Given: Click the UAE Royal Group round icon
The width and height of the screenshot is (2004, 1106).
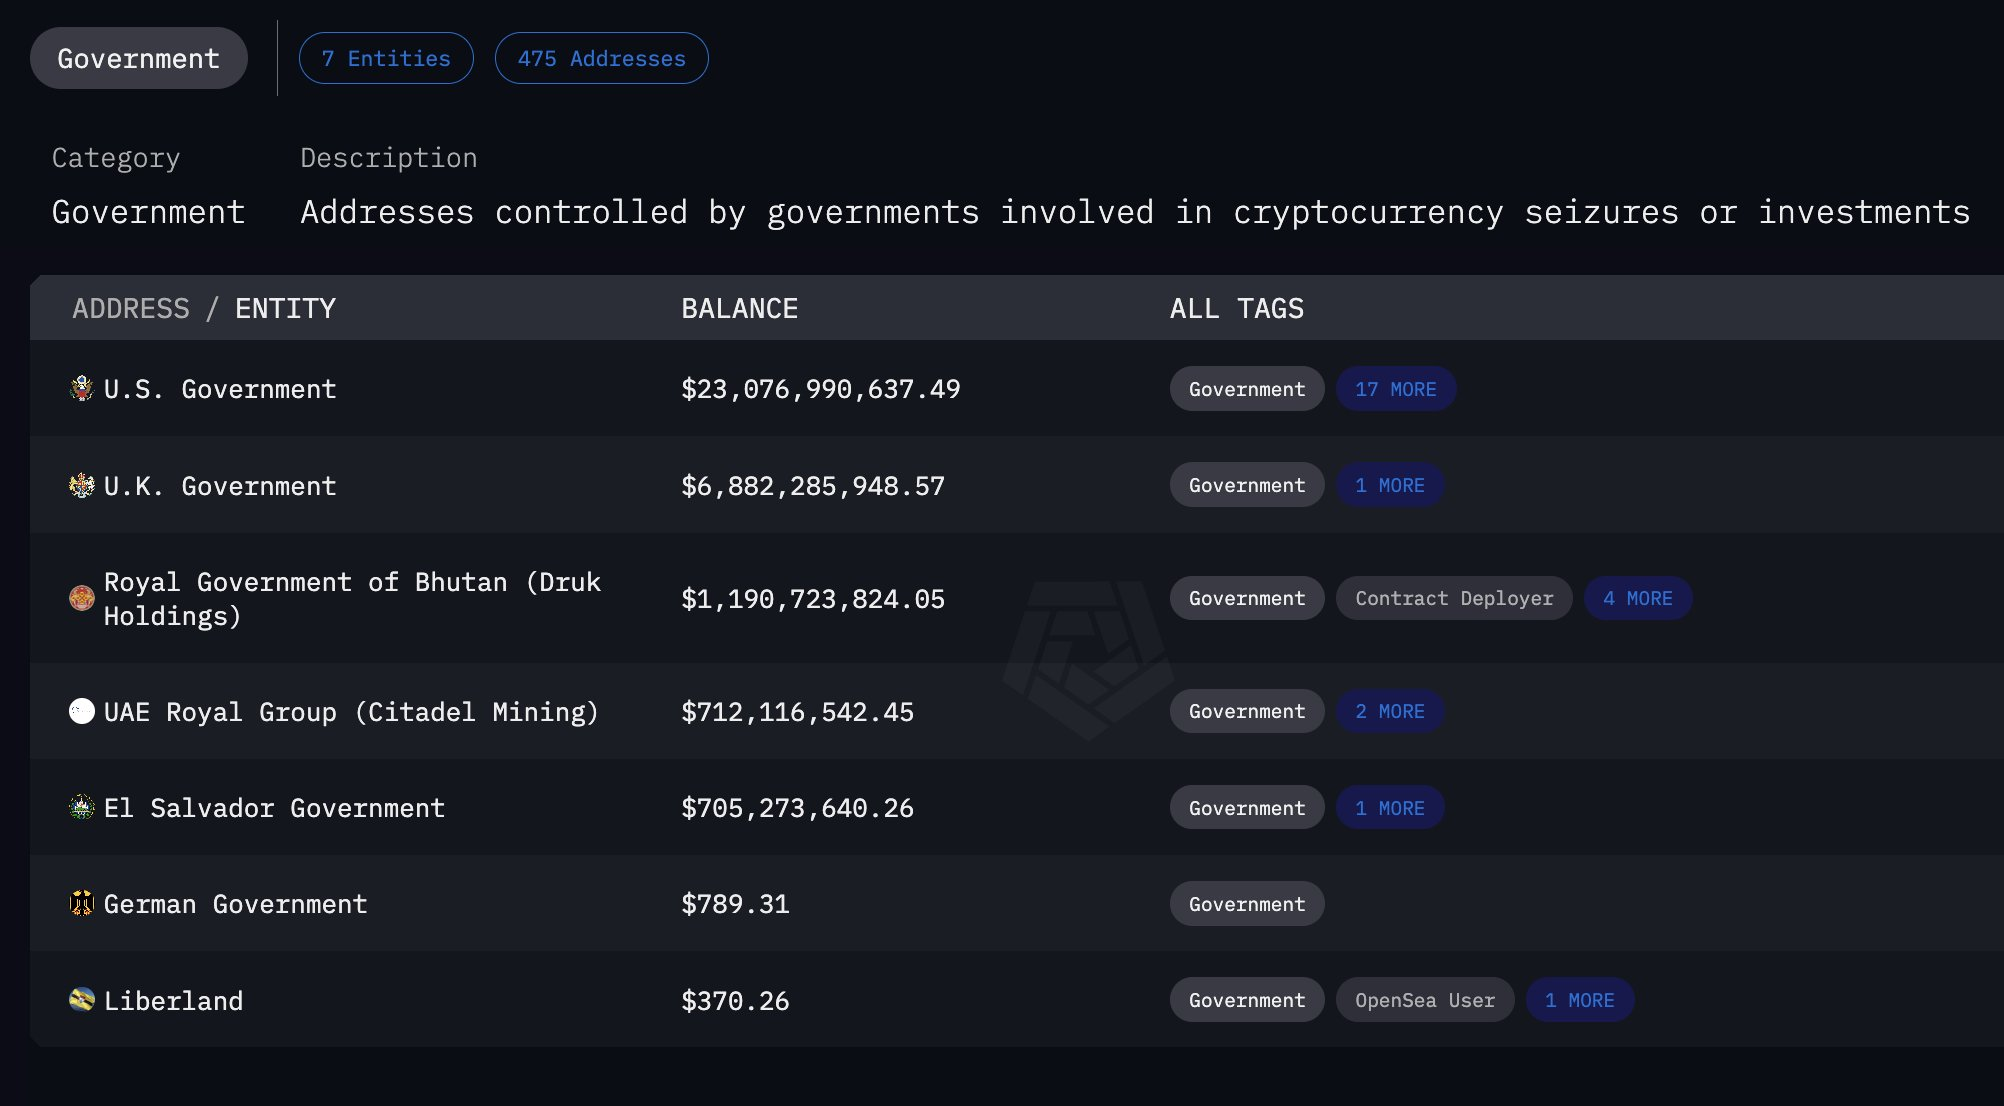Looking at the screenshot, I should [82, 711].
